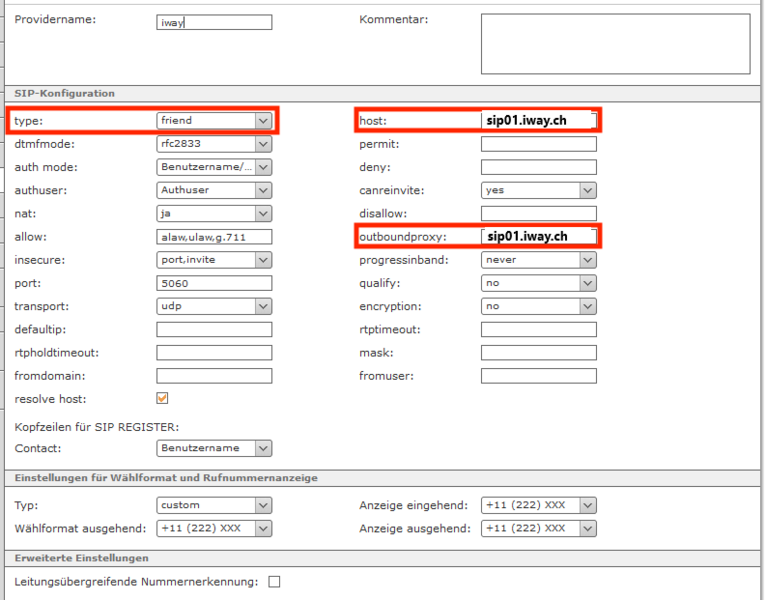The image size is (766, 600).
Task: Click the fromdomain input field
Action: click(x=214, y=376)
